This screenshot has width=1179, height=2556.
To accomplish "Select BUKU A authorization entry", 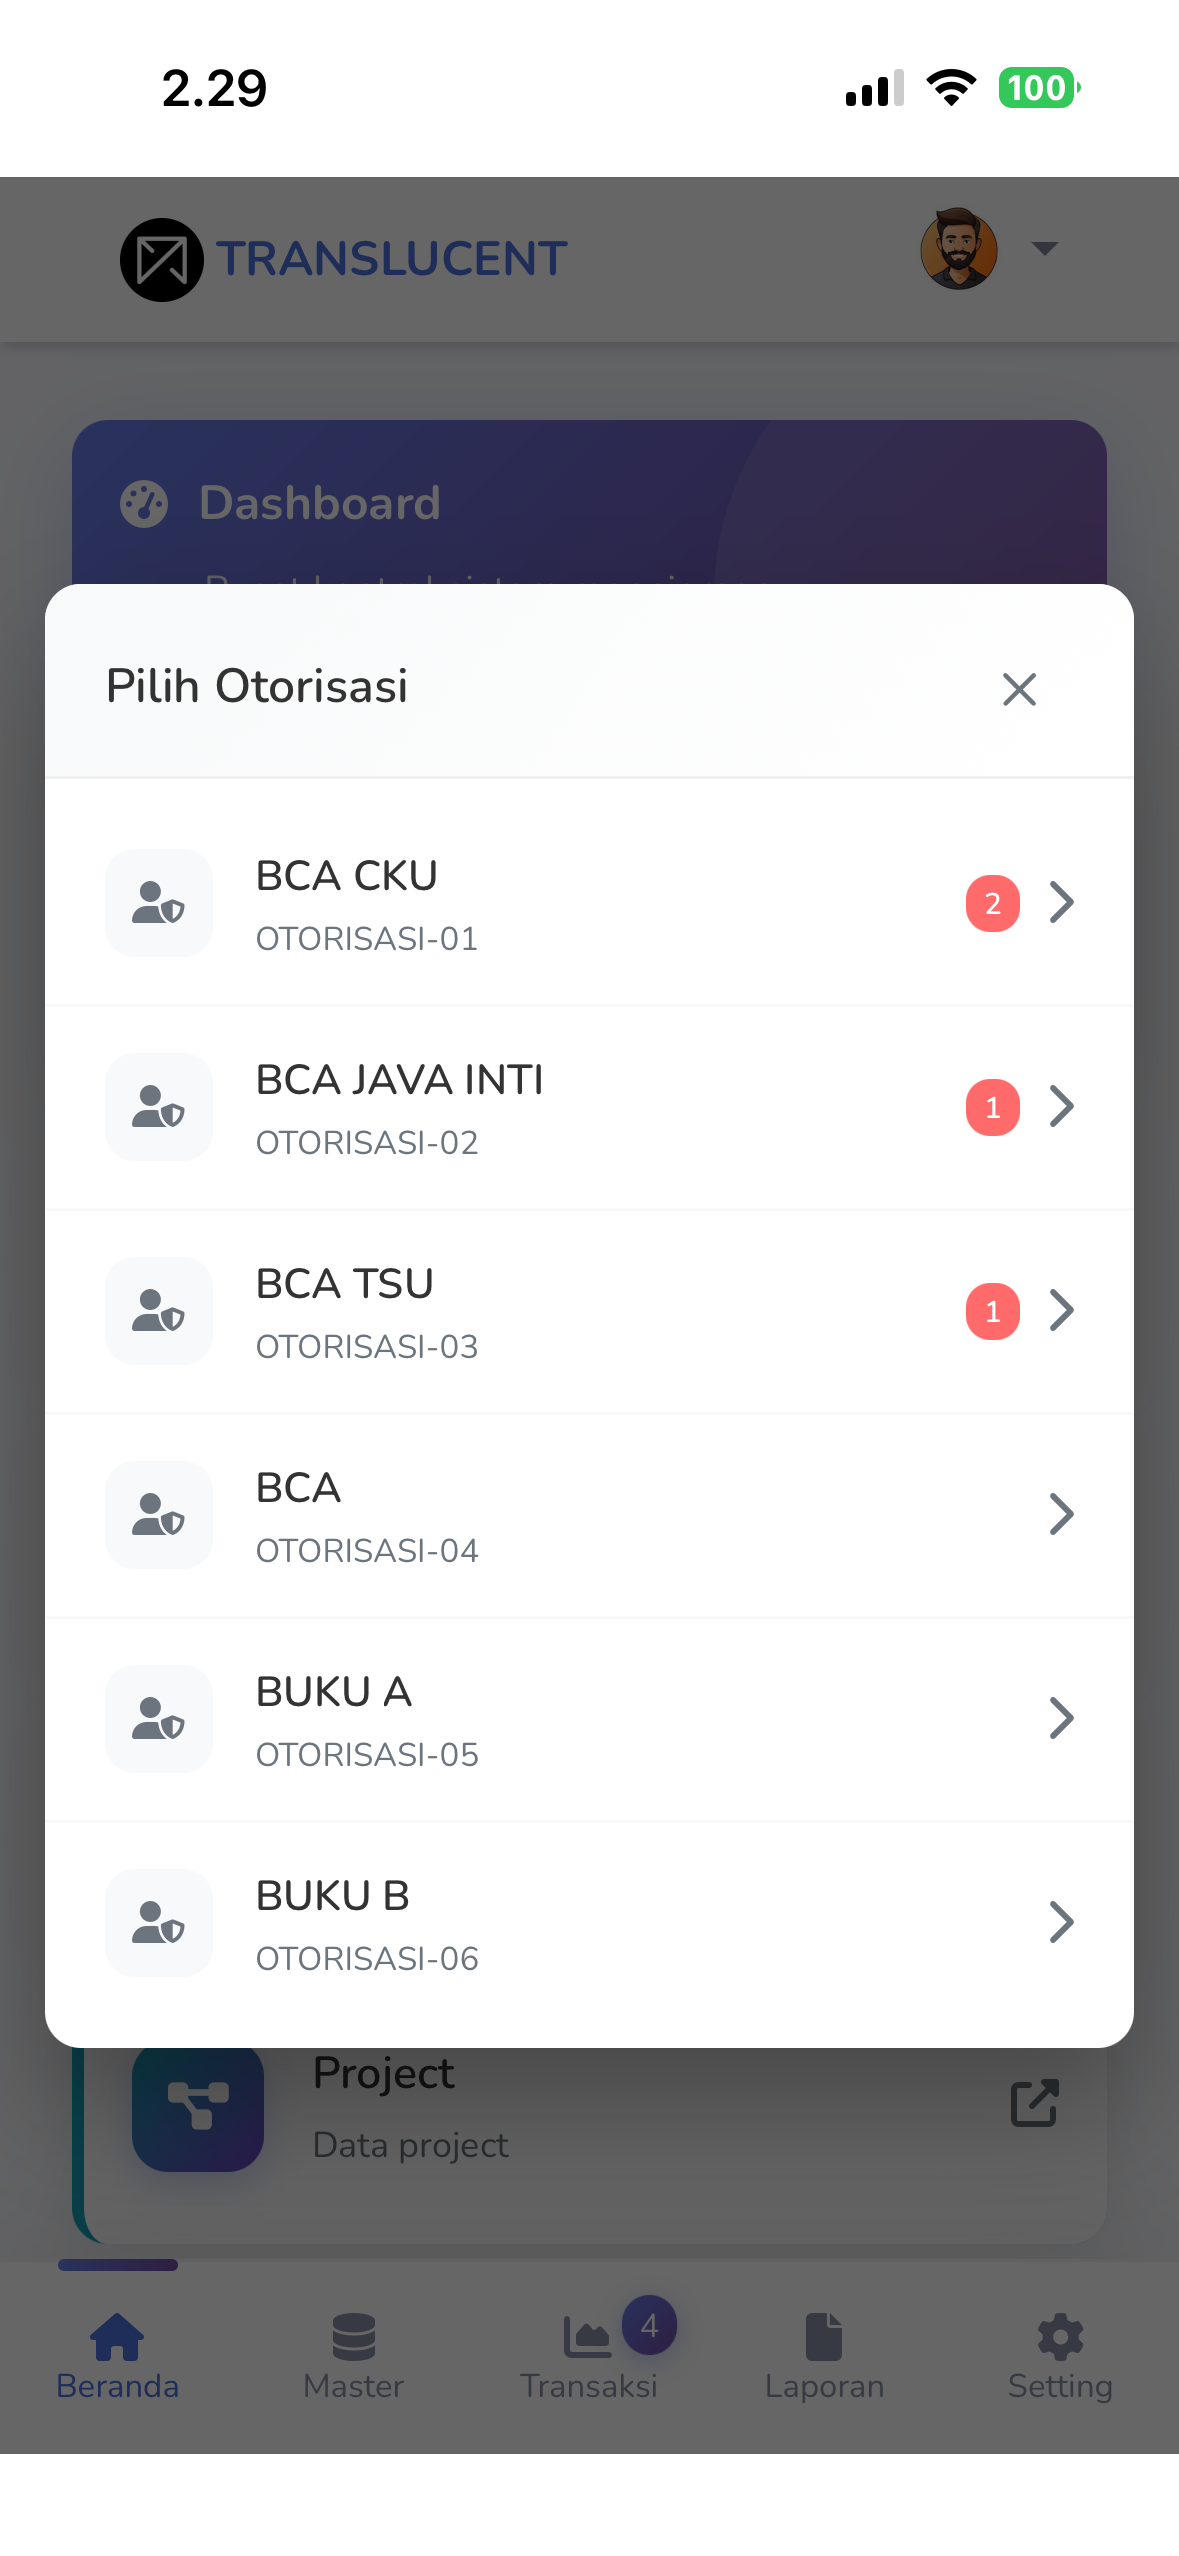I will click(x=589, y=1720).
